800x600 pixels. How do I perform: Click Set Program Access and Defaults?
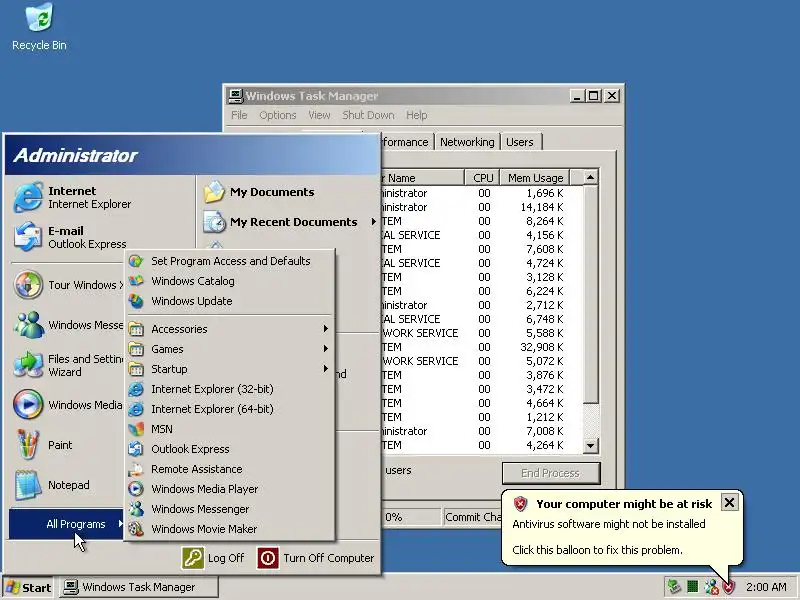tap(230, 261)
